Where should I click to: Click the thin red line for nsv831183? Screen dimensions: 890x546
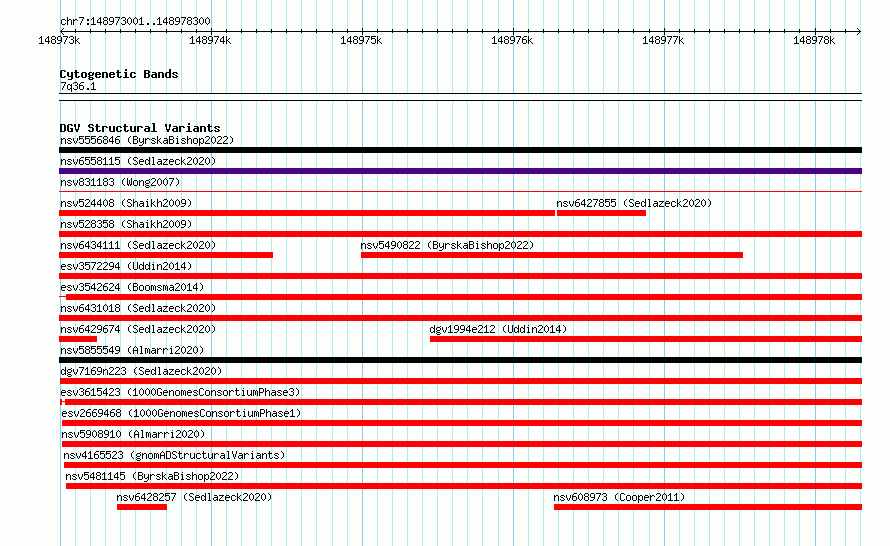460,192
